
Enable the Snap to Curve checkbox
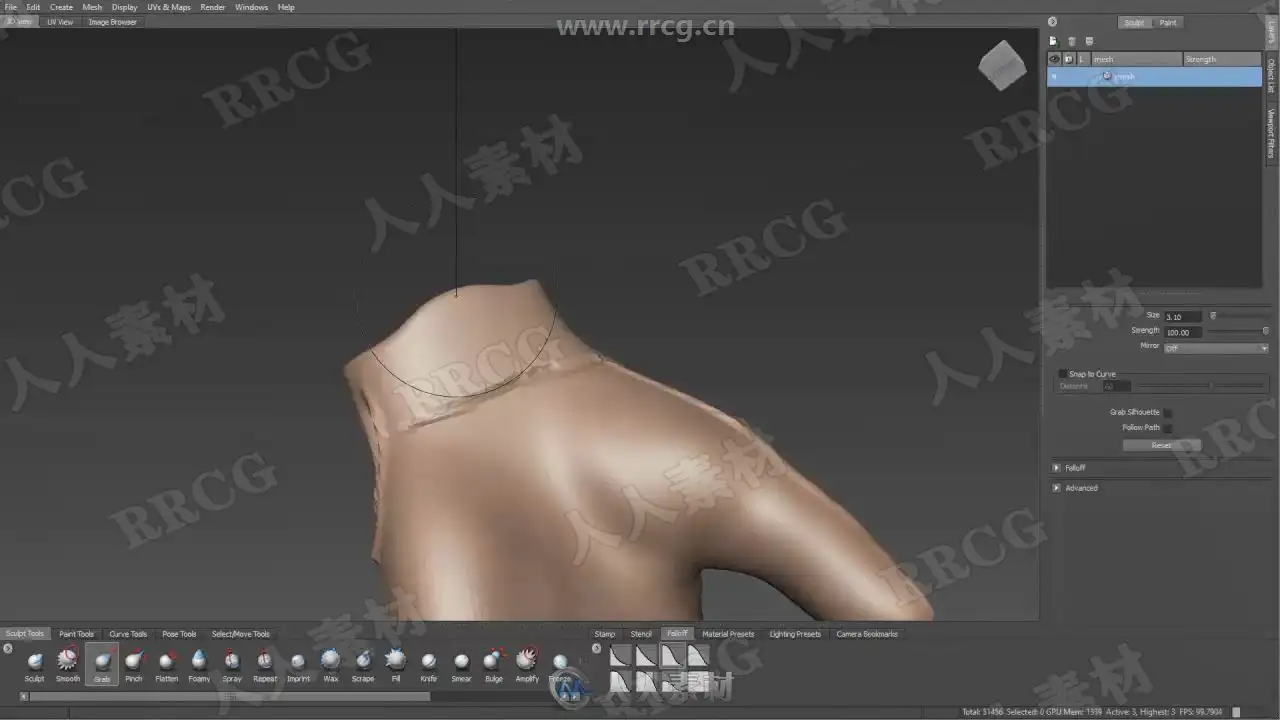1063,374
